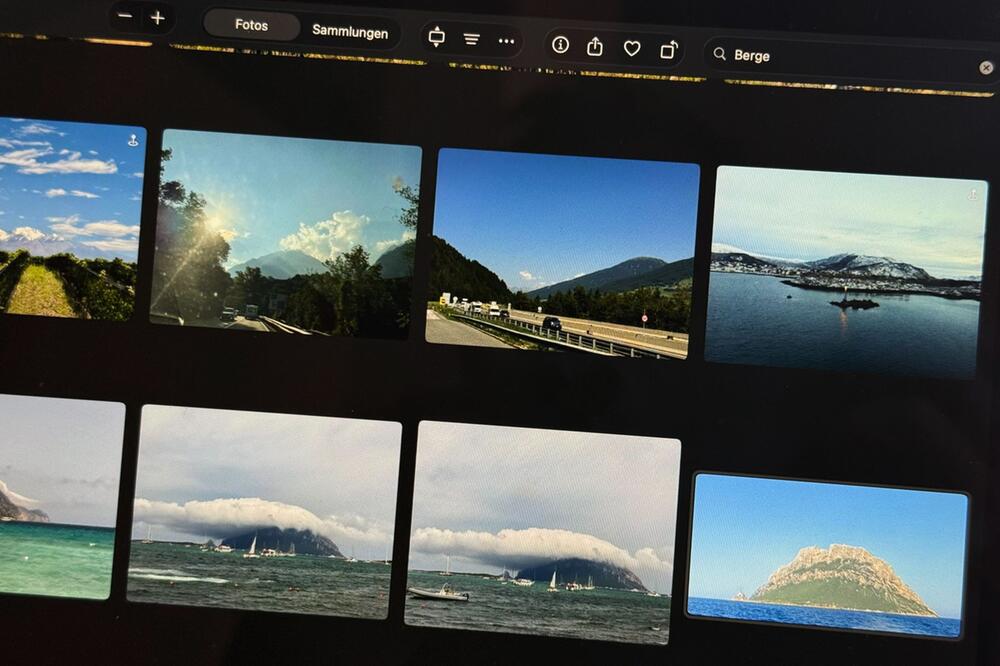
Task: Switch to the Sammlungen tab
Action: (350, 32)
